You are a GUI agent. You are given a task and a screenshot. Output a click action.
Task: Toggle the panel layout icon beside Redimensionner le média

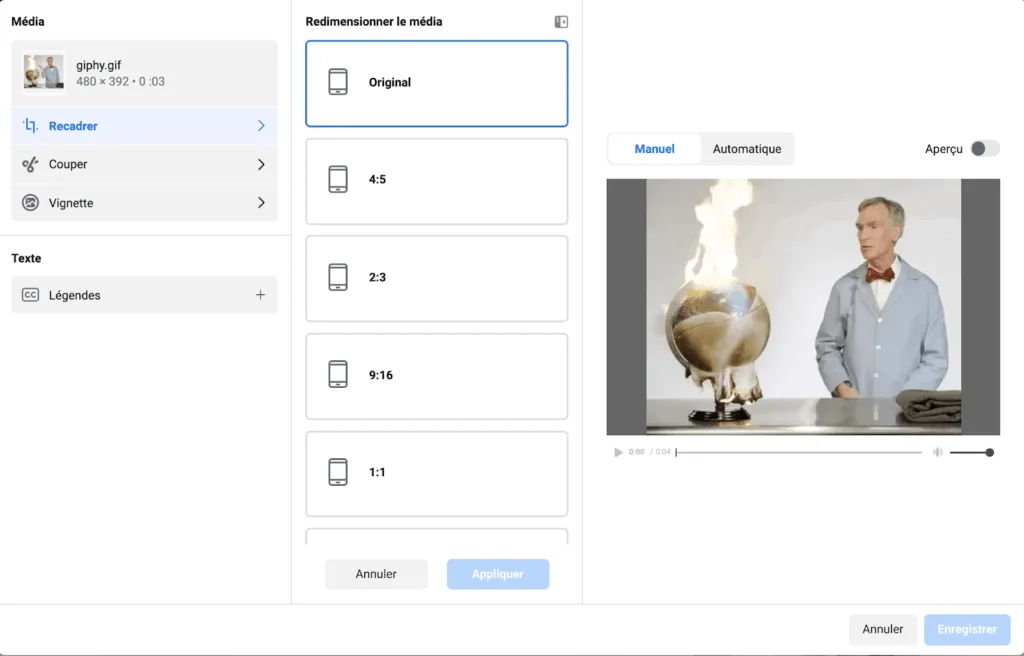click(x=561, y=22)
